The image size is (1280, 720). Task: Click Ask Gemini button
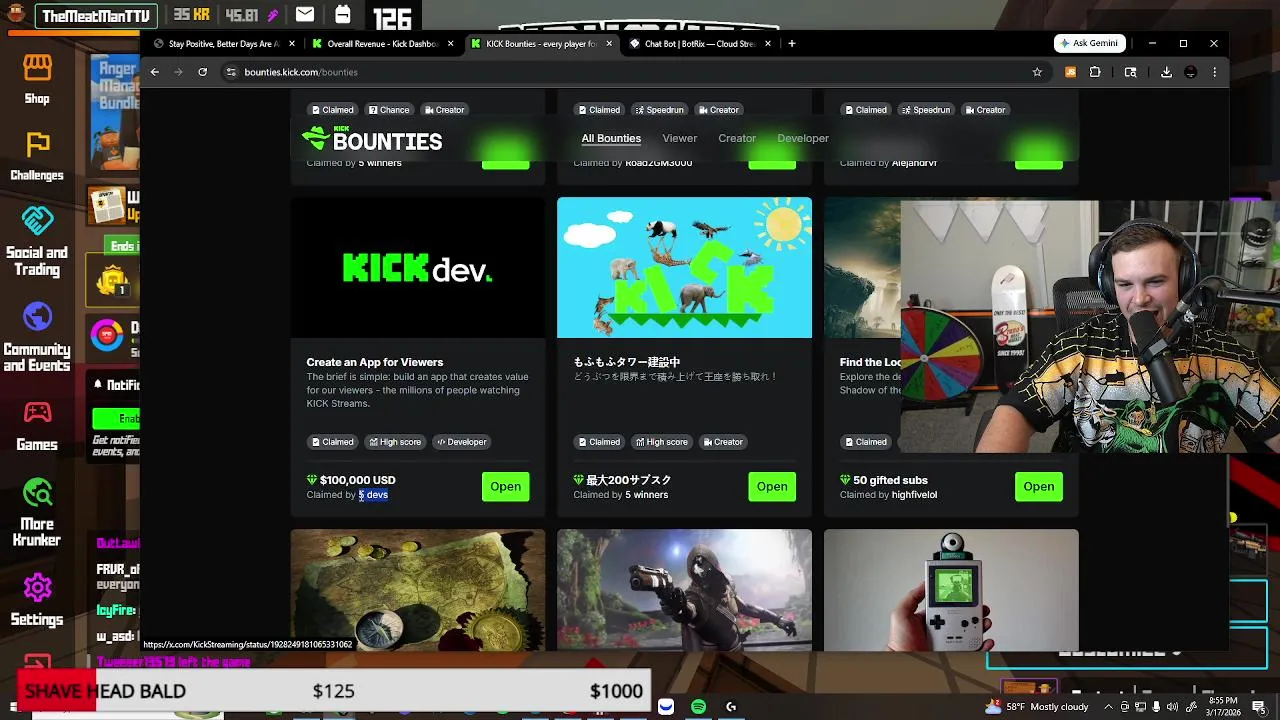pos(1090,43)
